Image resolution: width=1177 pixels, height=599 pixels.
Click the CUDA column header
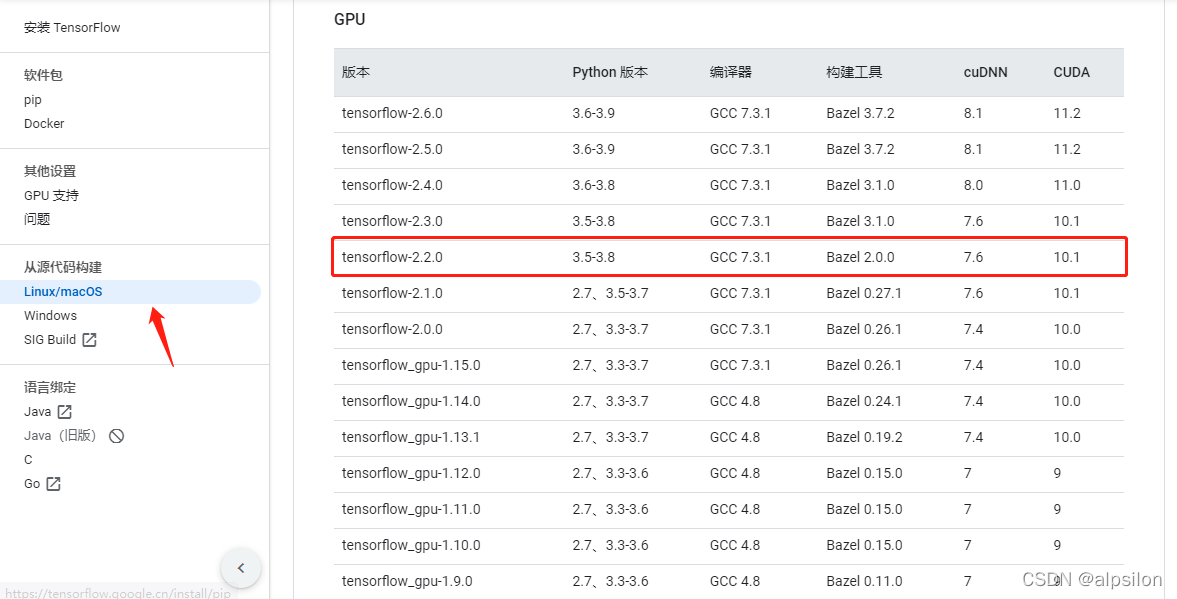tap(1072, 72)
